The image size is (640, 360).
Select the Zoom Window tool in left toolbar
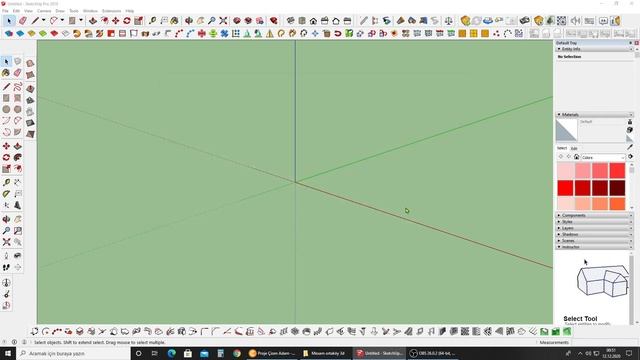tap(18, 231)
